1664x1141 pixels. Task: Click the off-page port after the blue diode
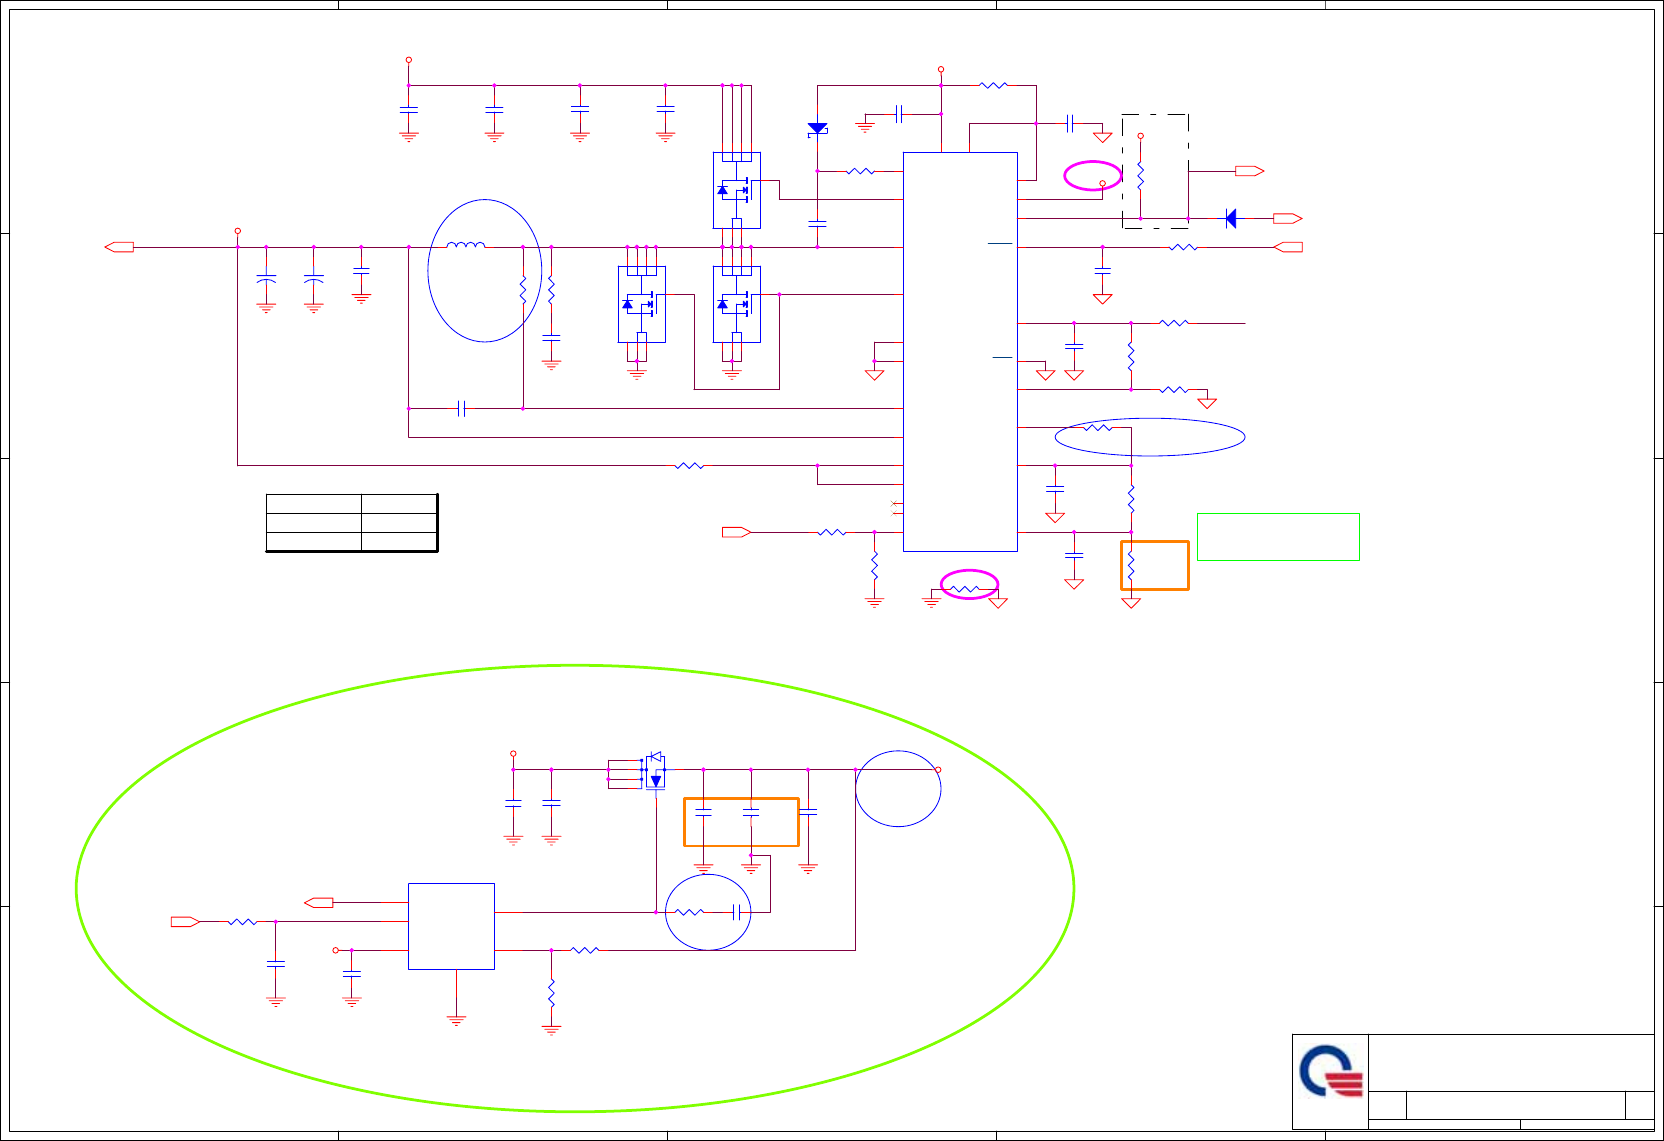[1288, 218]
